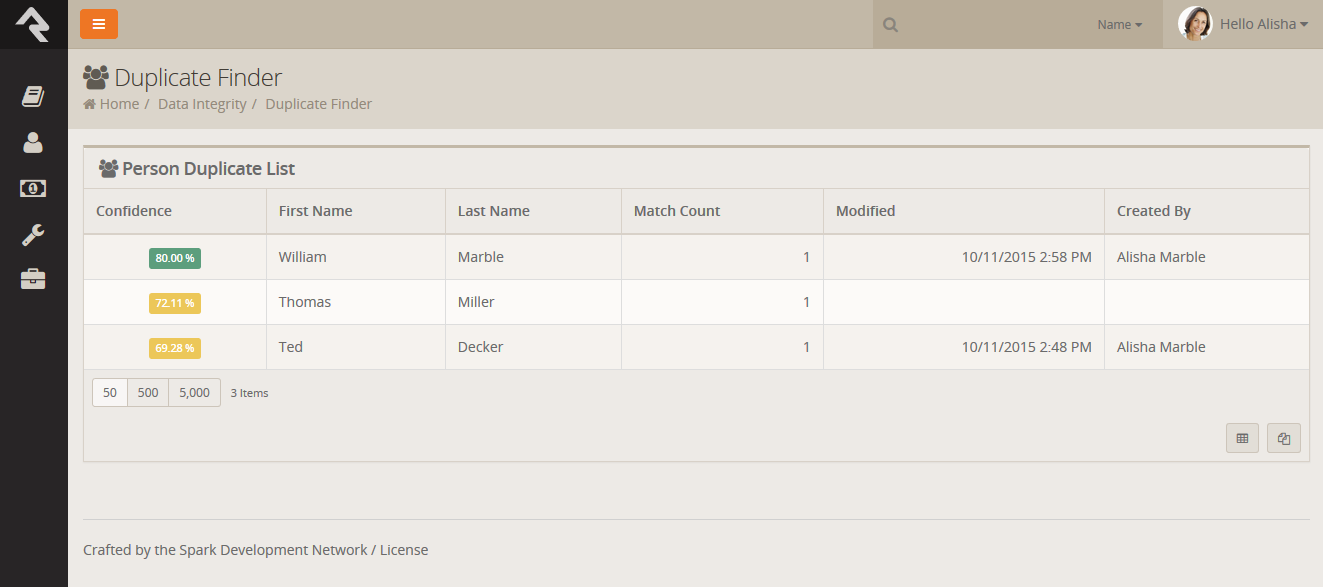
Task: Click the 69.28 % confidence badge
Action: click(175, 348)
